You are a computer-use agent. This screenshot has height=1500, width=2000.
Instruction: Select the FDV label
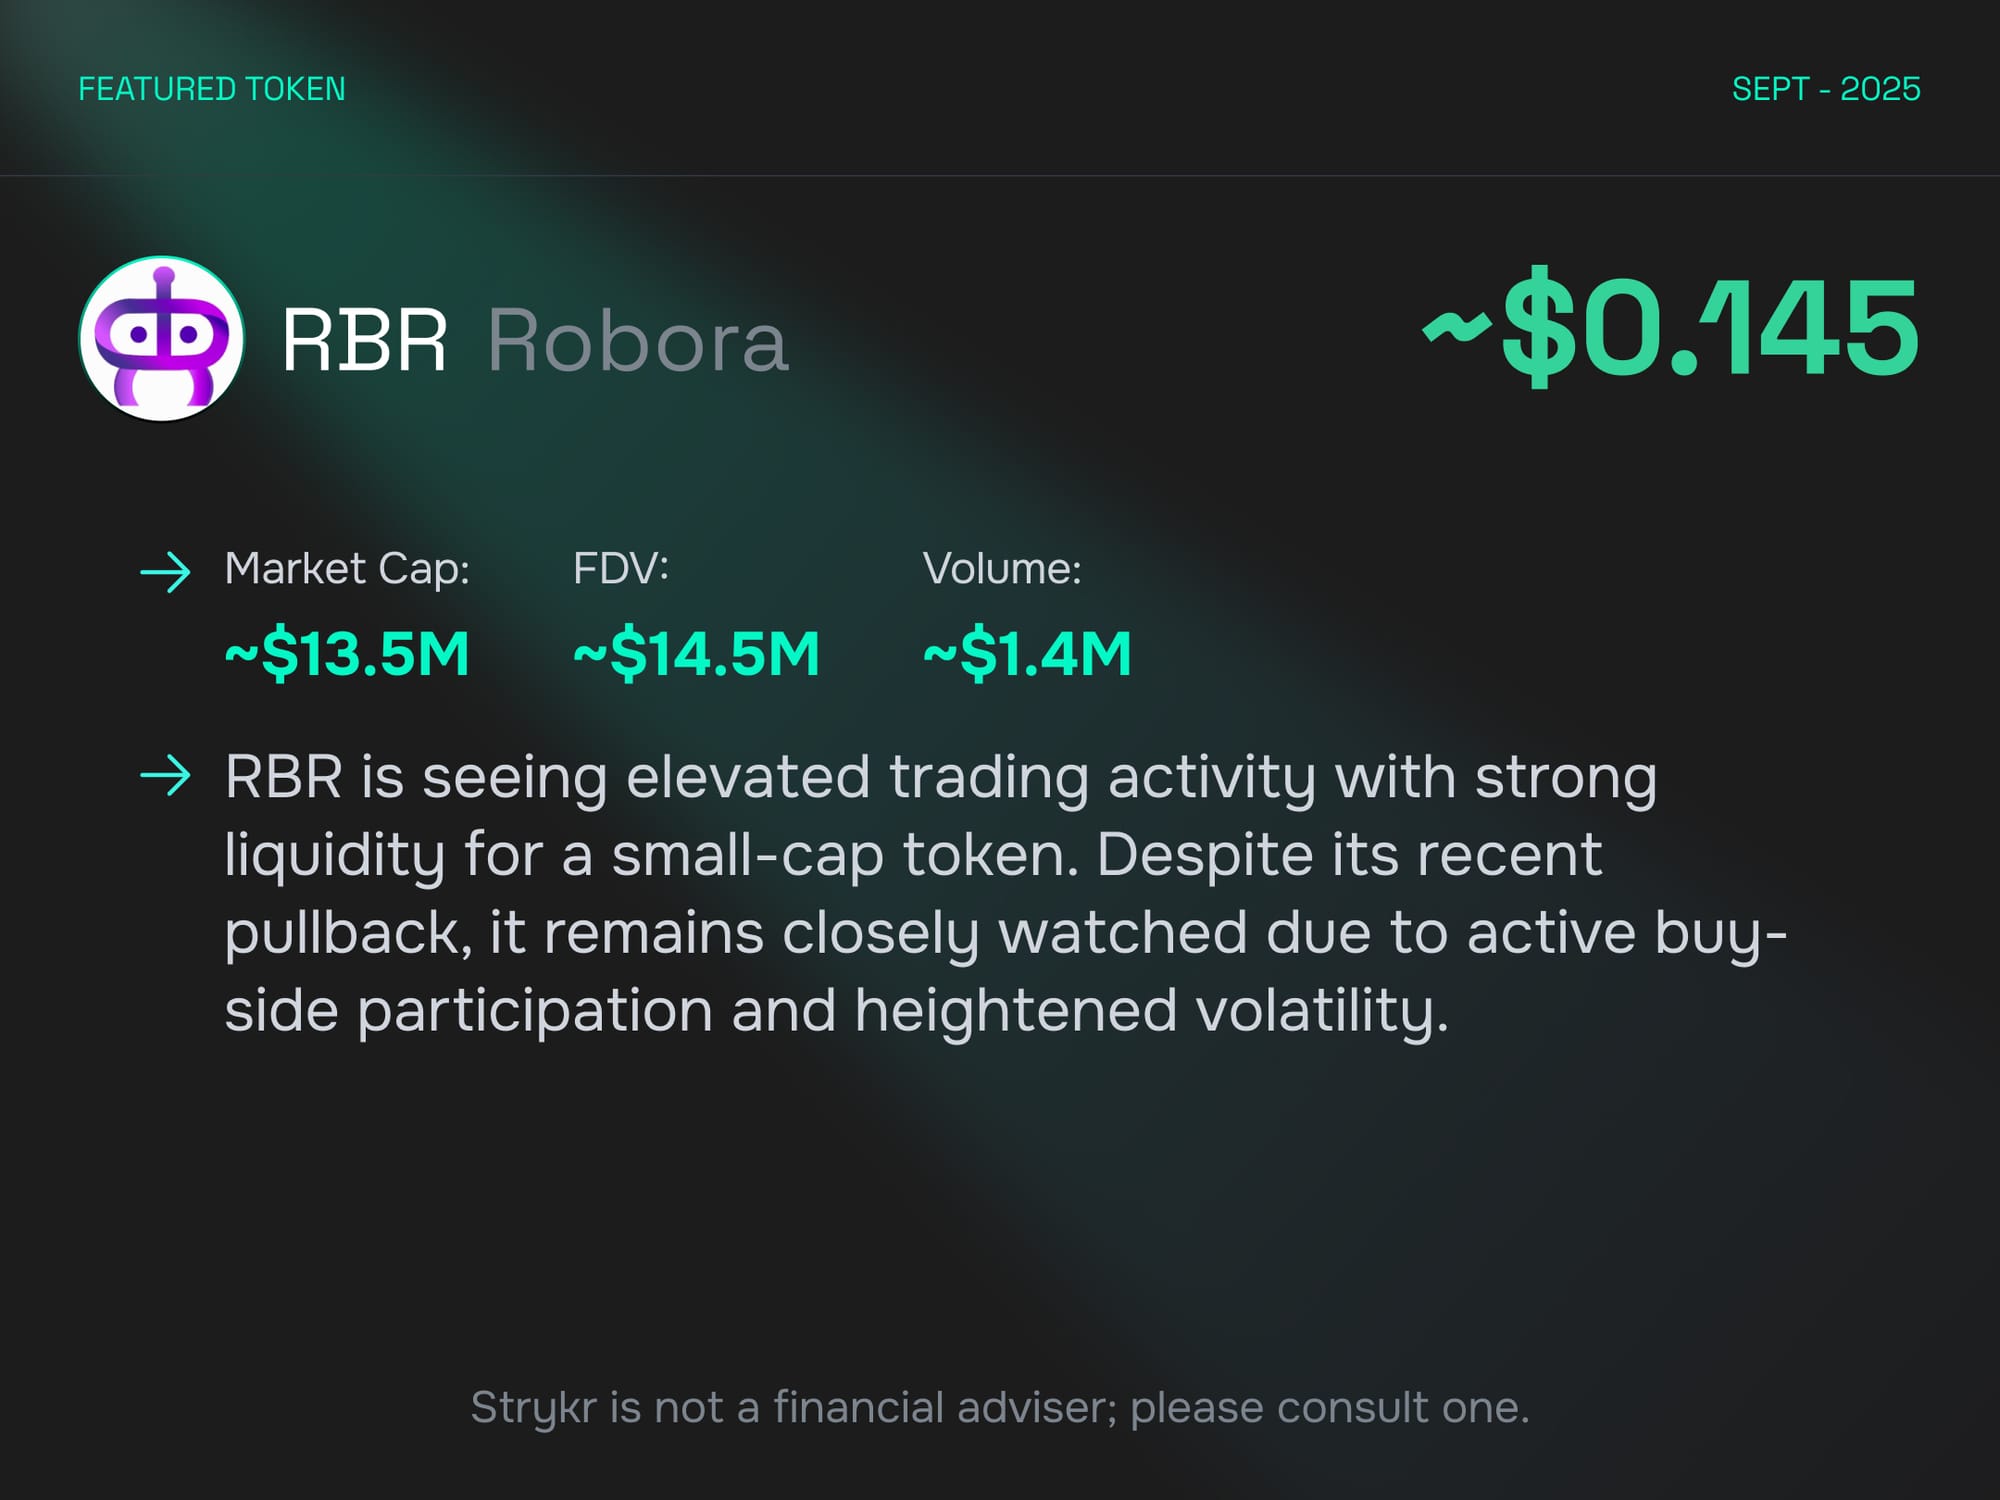pyautogui.click(x=620, y=569)
